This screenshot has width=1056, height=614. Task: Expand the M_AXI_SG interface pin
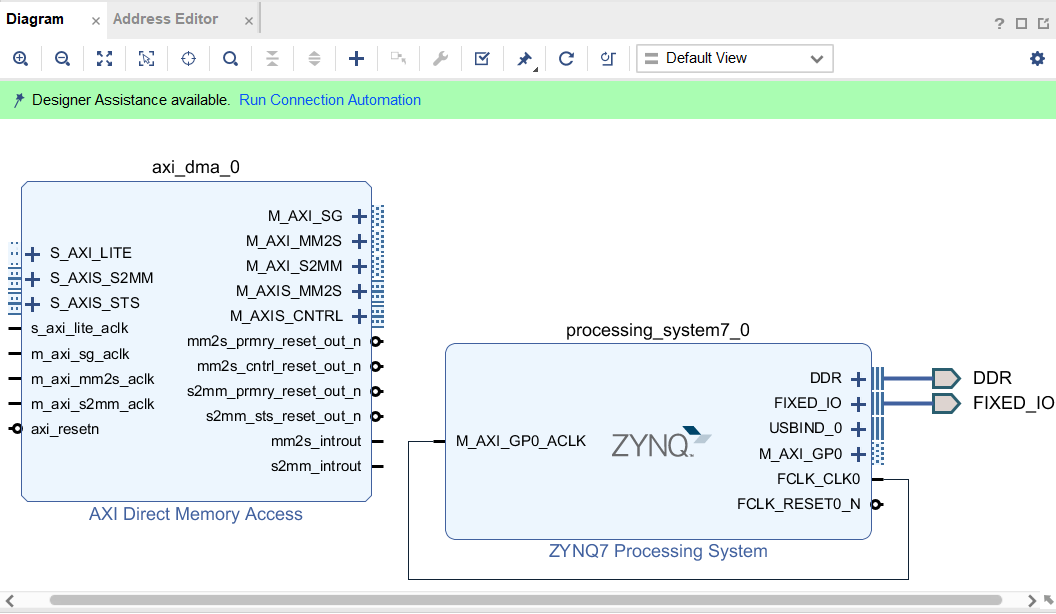click(359, 215)
